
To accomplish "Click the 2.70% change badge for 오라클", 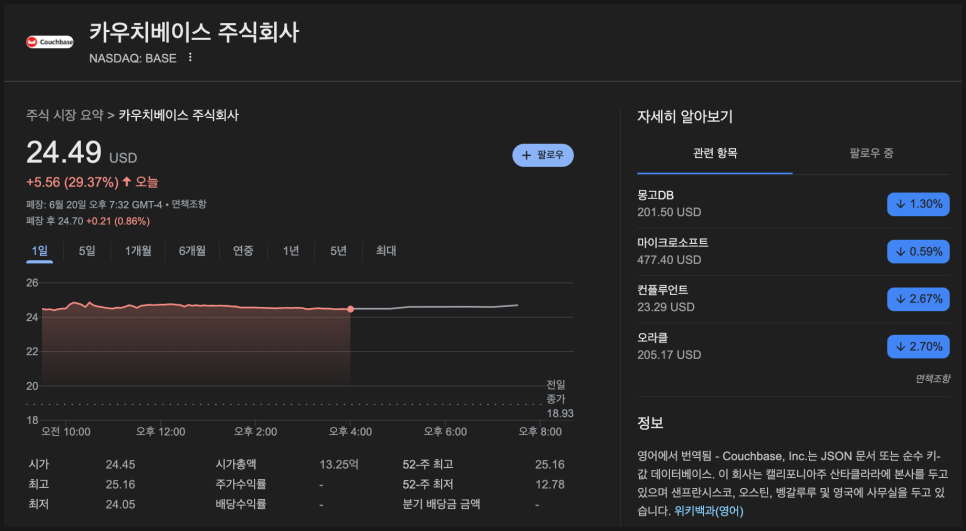I will [918, 346].
